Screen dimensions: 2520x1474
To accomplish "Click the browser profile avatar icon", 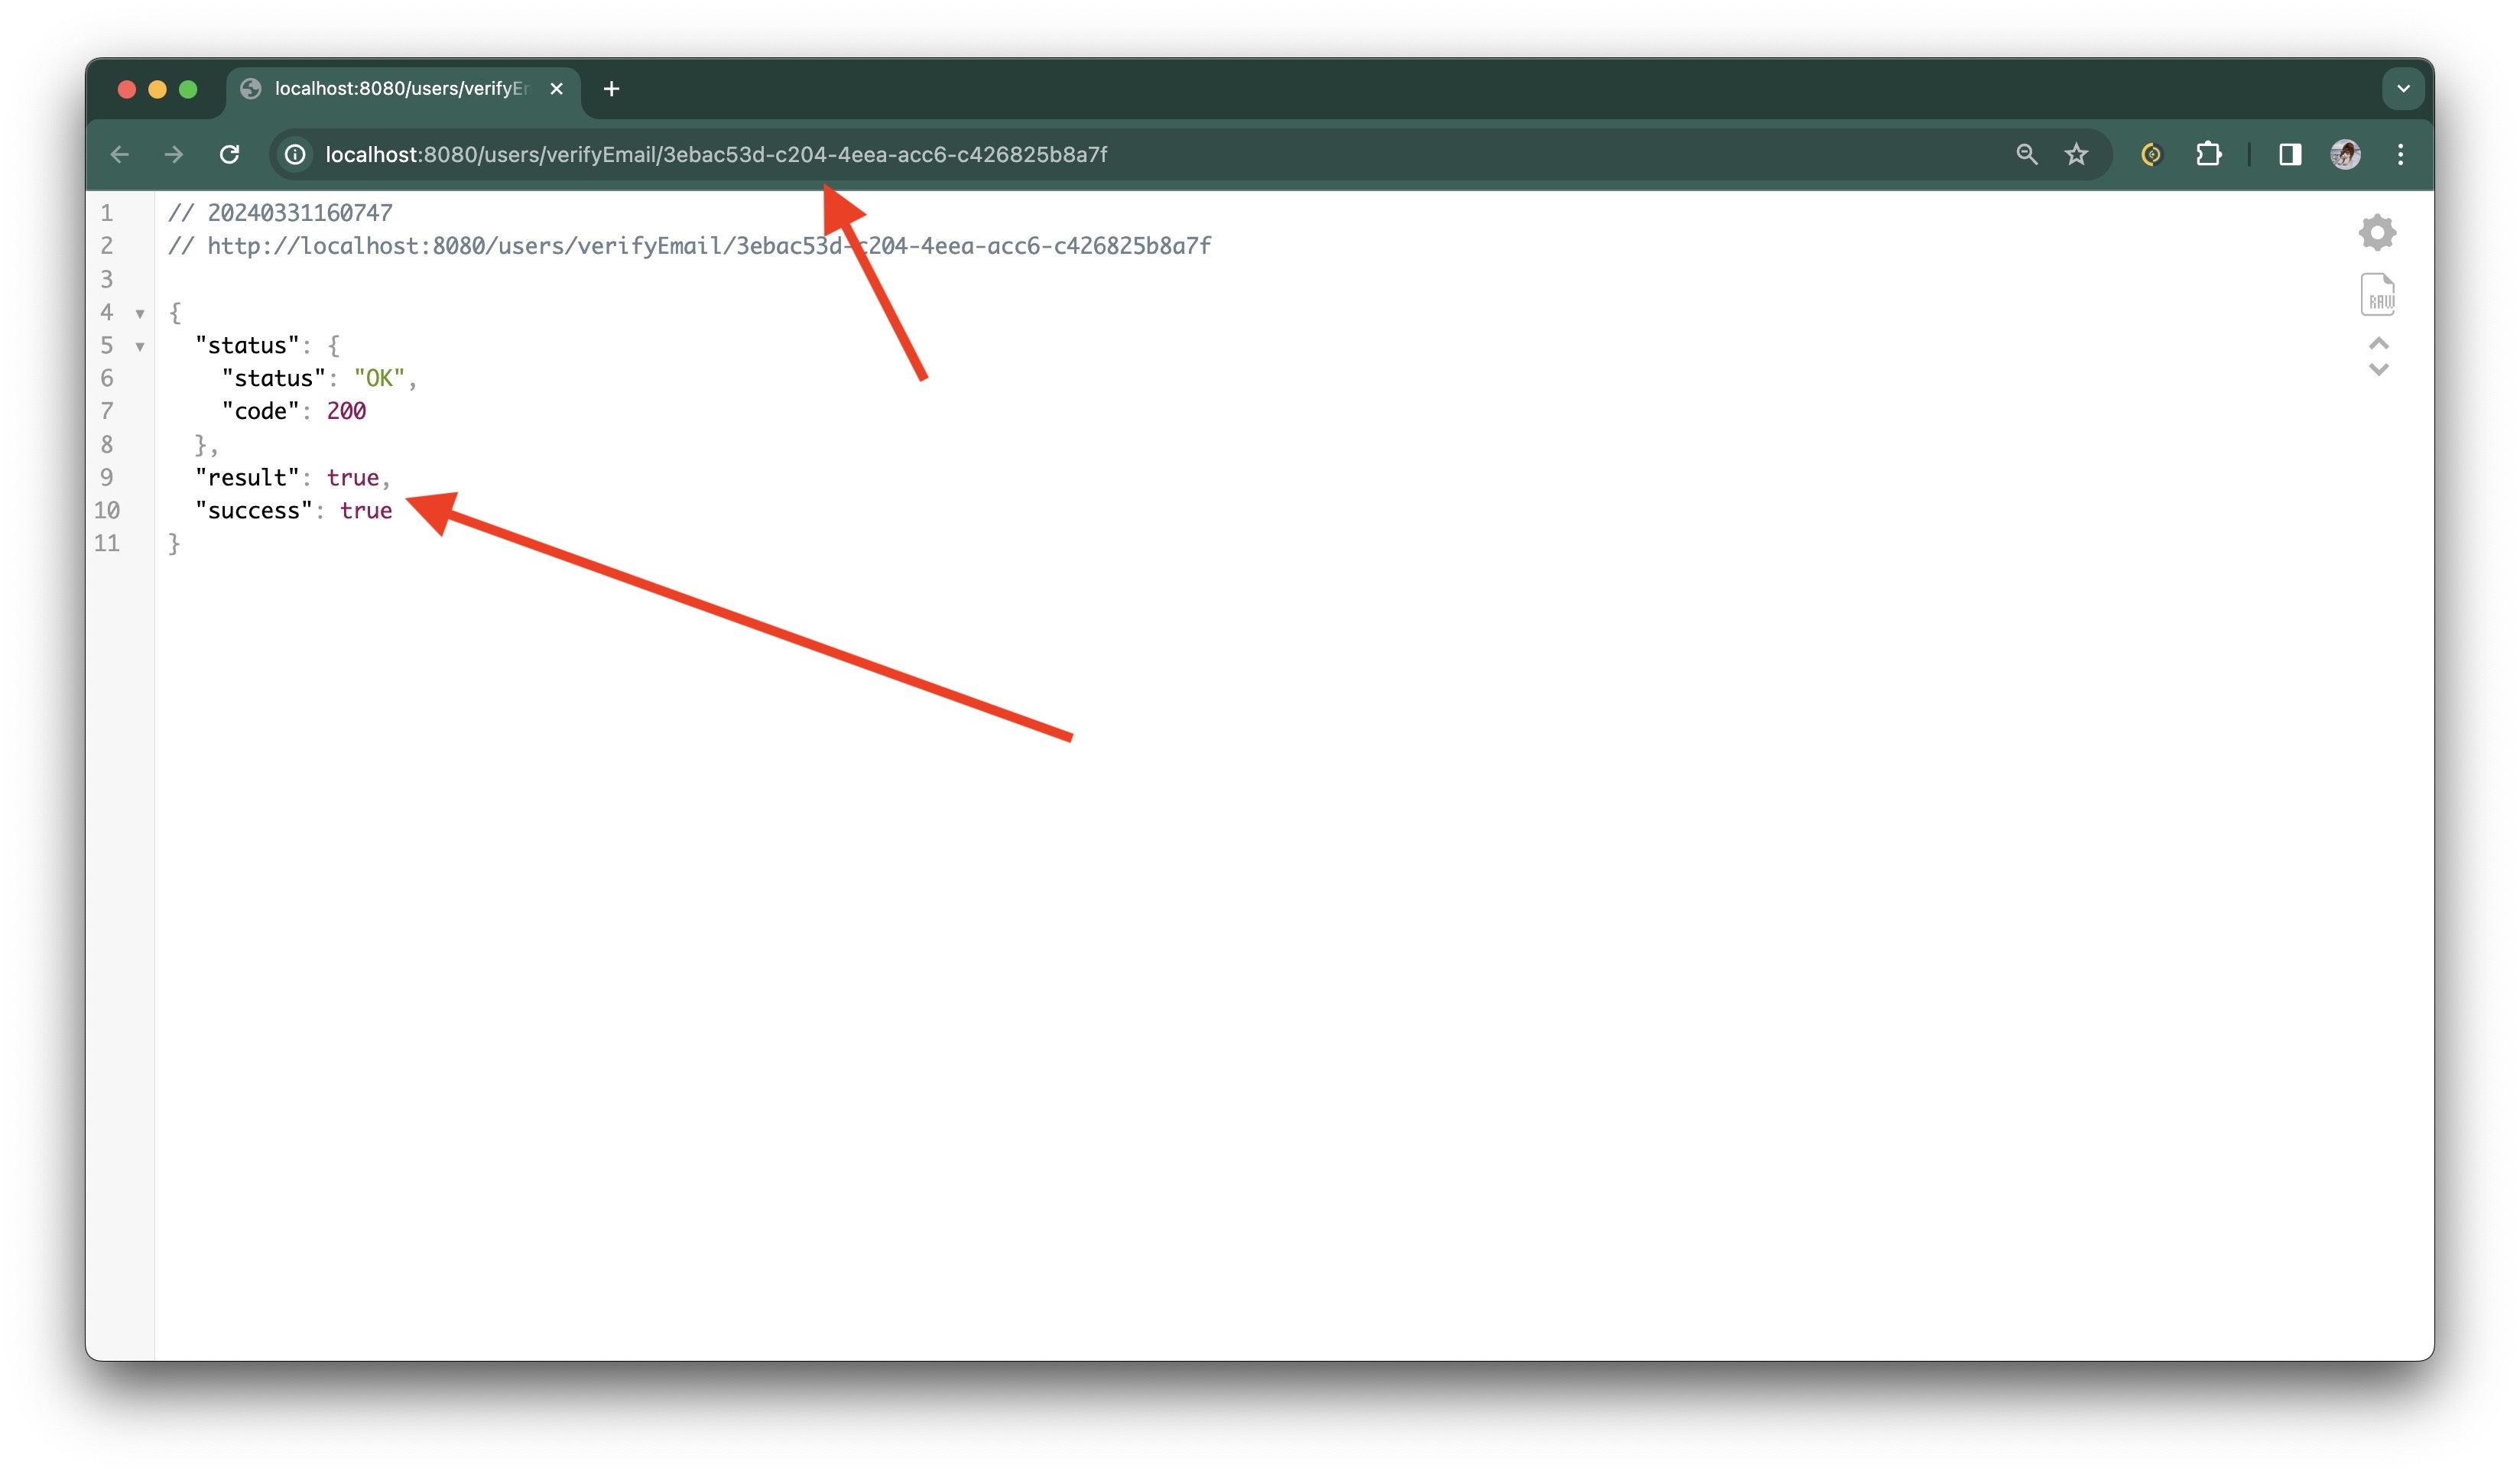I will pyautogui.click(x=2346, y=154).
